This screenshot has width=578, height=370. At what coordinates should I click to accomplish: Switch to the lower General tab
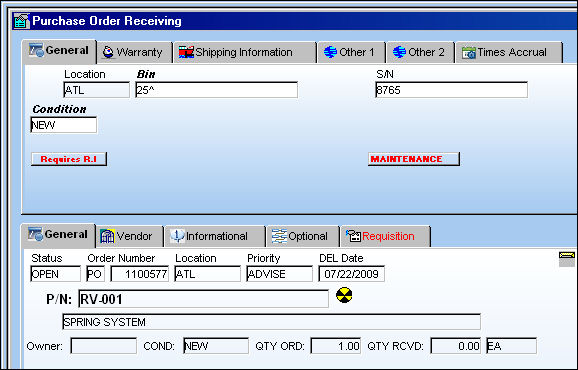58,235
